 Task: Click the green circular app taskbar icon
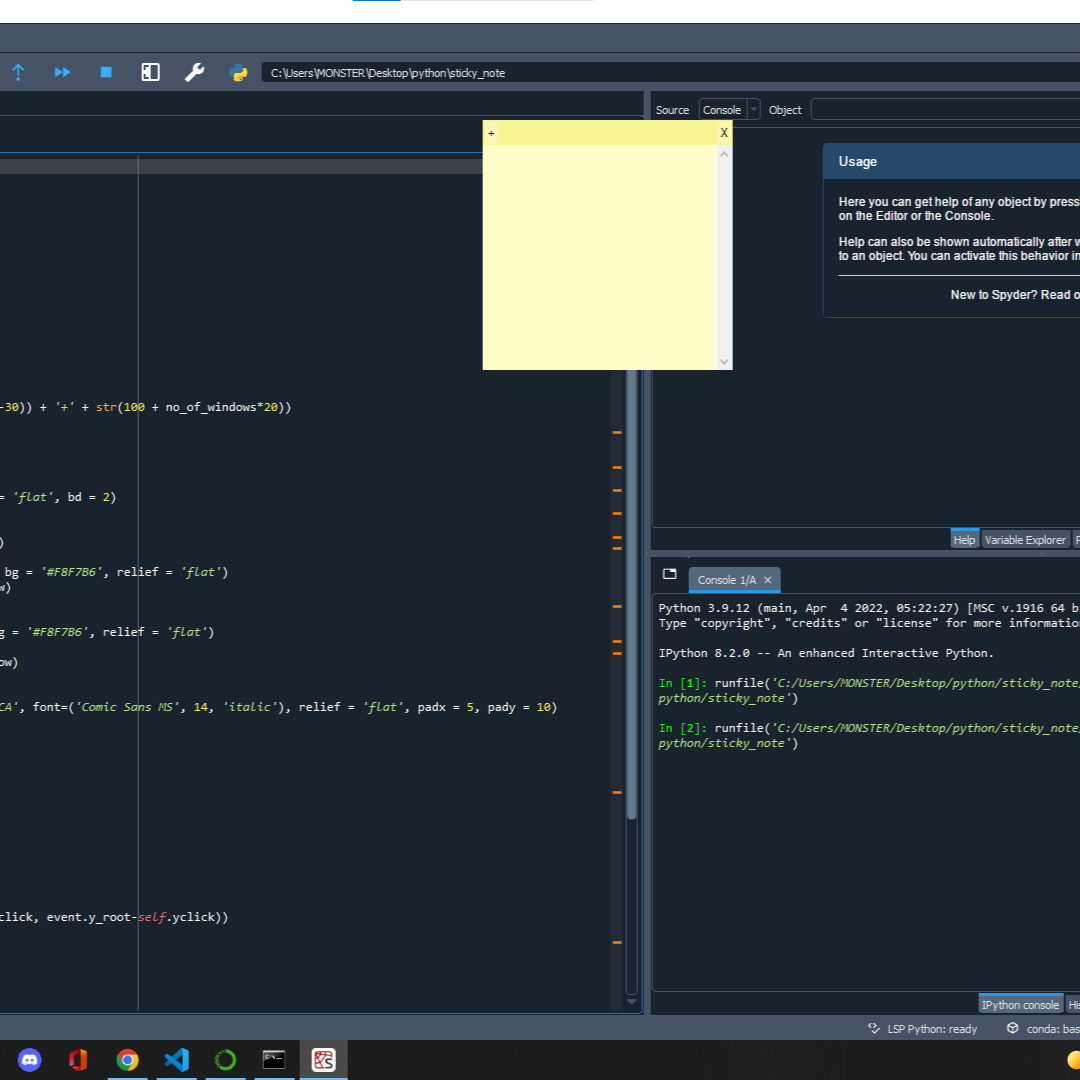coord(225,1059)
